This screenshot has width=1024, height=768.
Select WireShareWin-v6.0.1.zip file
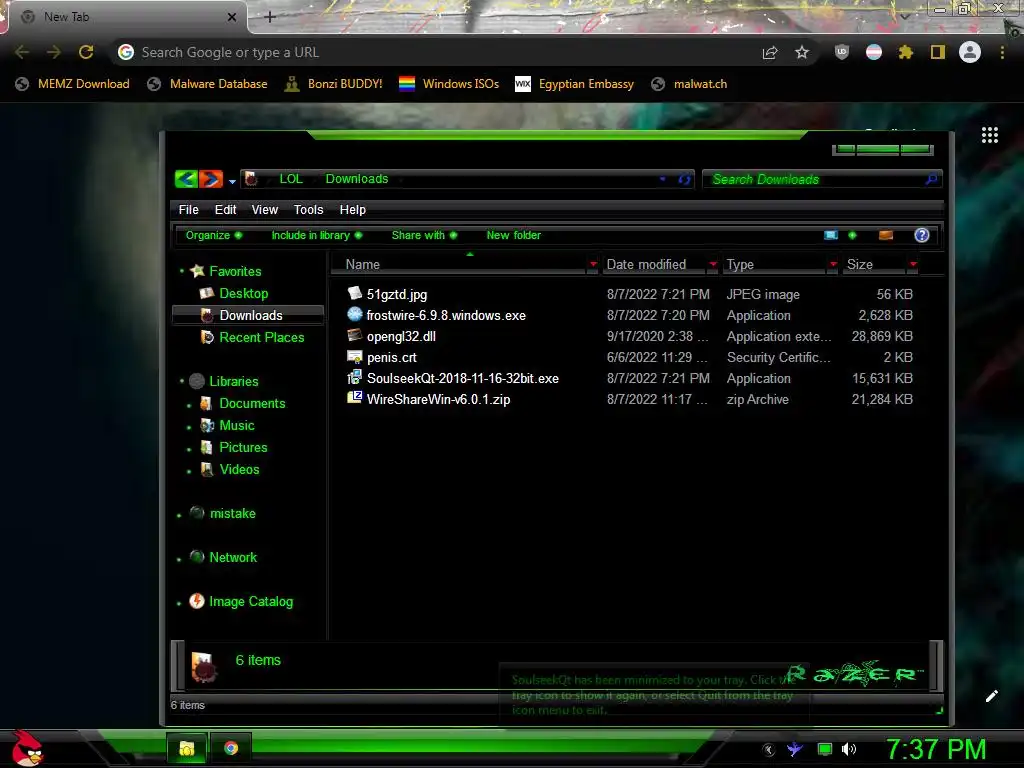pos(438,399)
